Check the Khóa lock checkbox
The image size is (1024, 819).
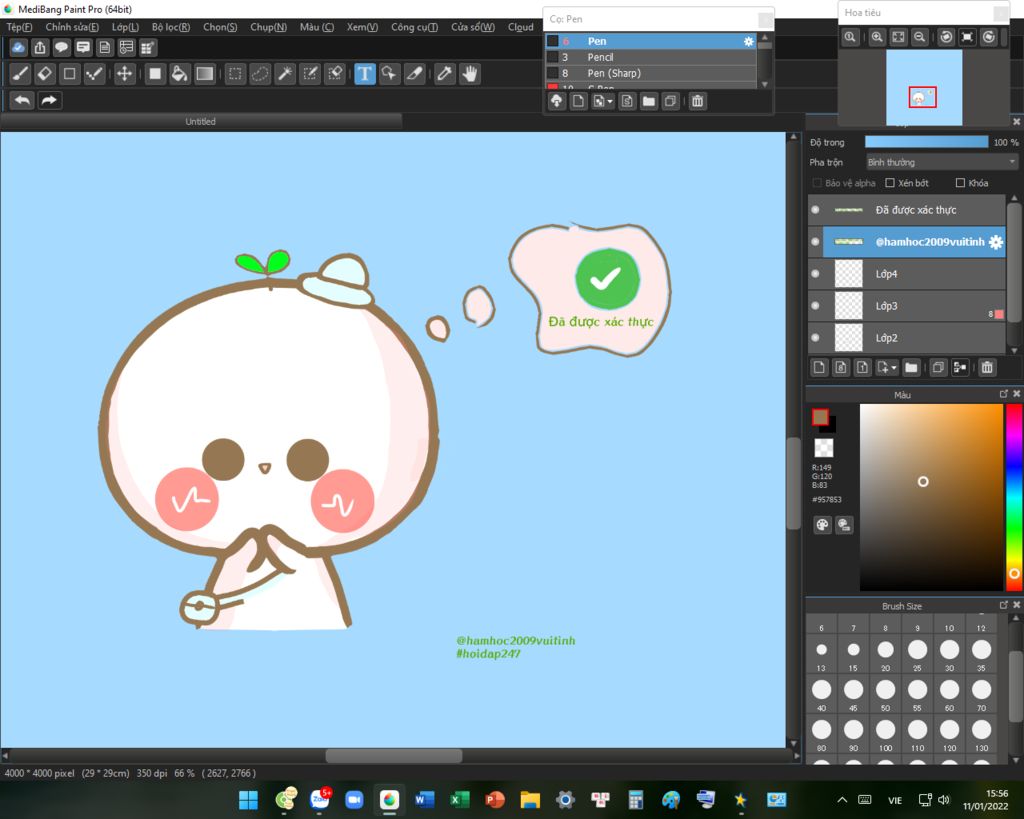960,183
